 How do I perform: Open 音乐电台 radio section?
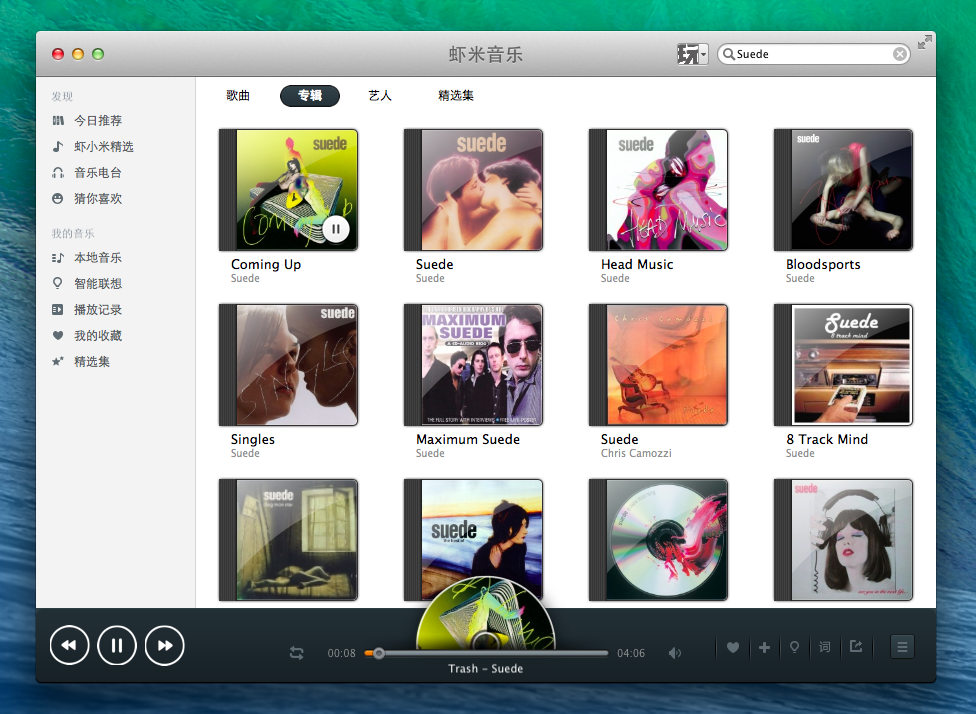tap(87, 172)
